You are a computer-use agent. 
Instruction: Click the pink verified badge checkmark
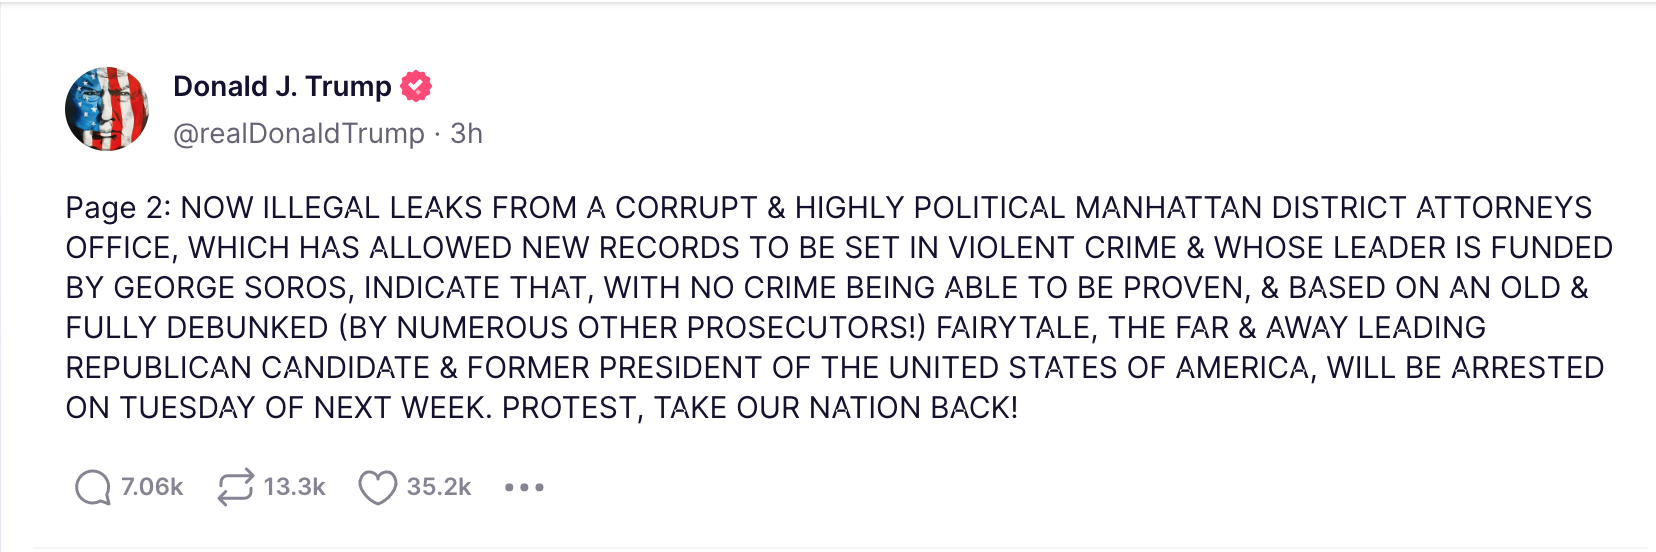416,87
